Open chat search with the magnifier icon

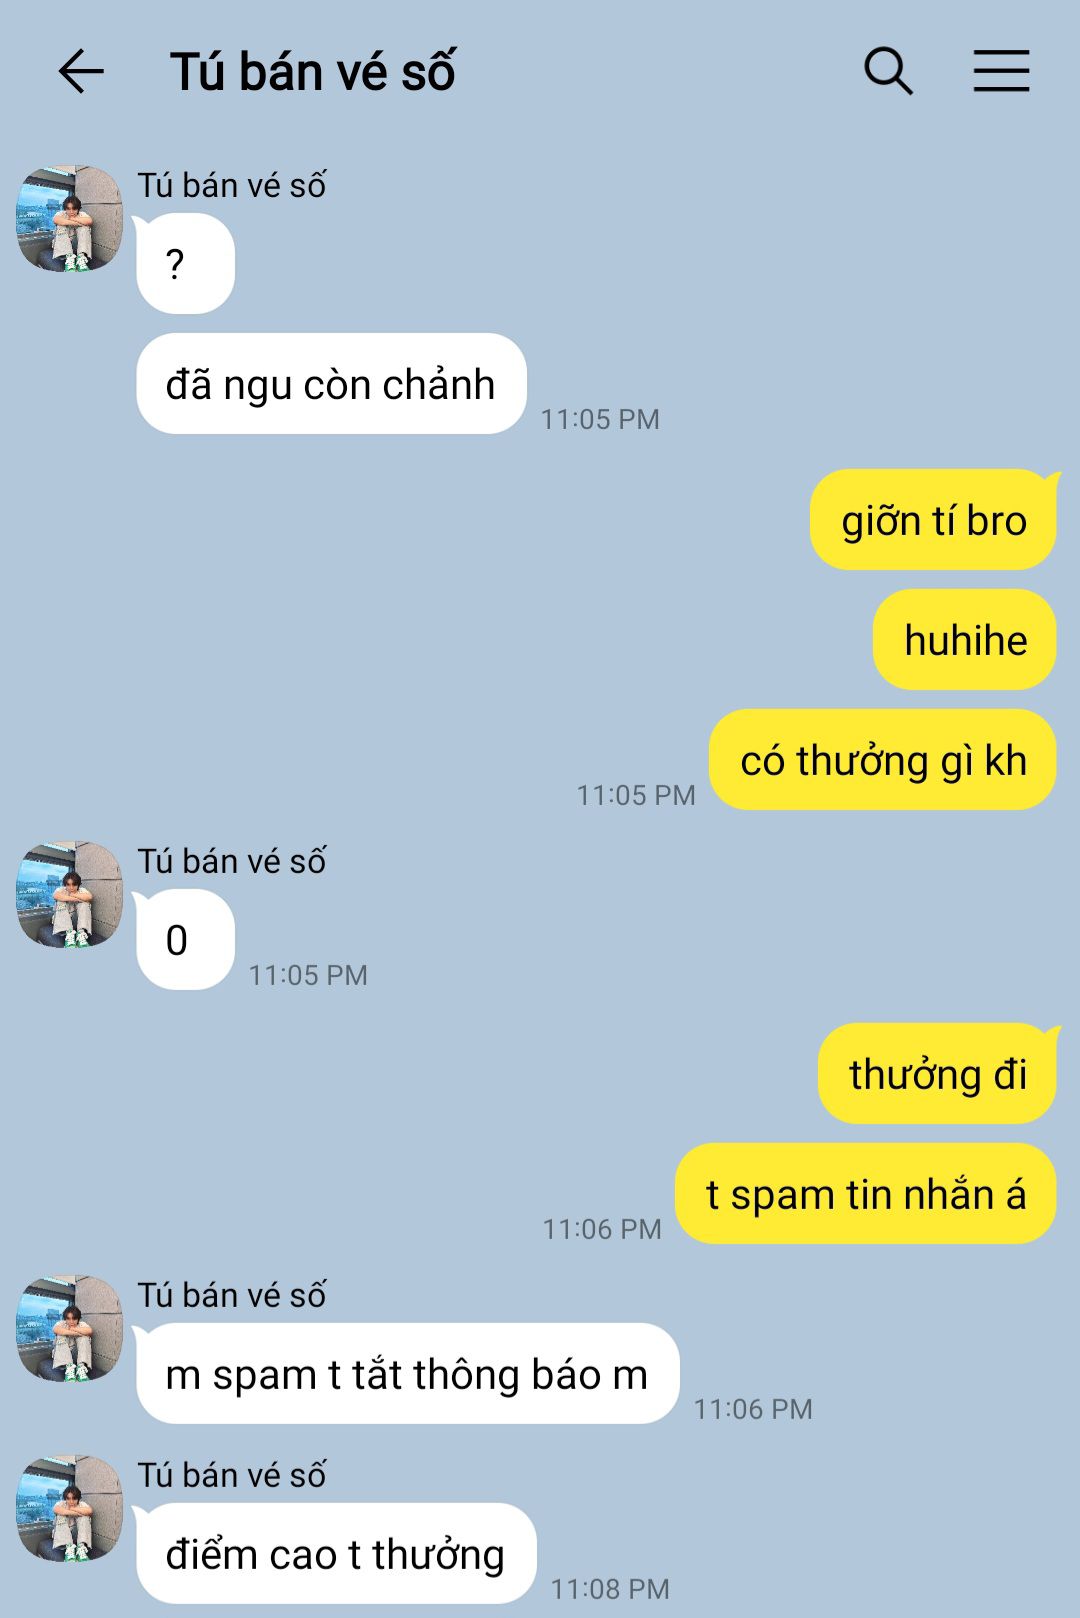point(888,71)
